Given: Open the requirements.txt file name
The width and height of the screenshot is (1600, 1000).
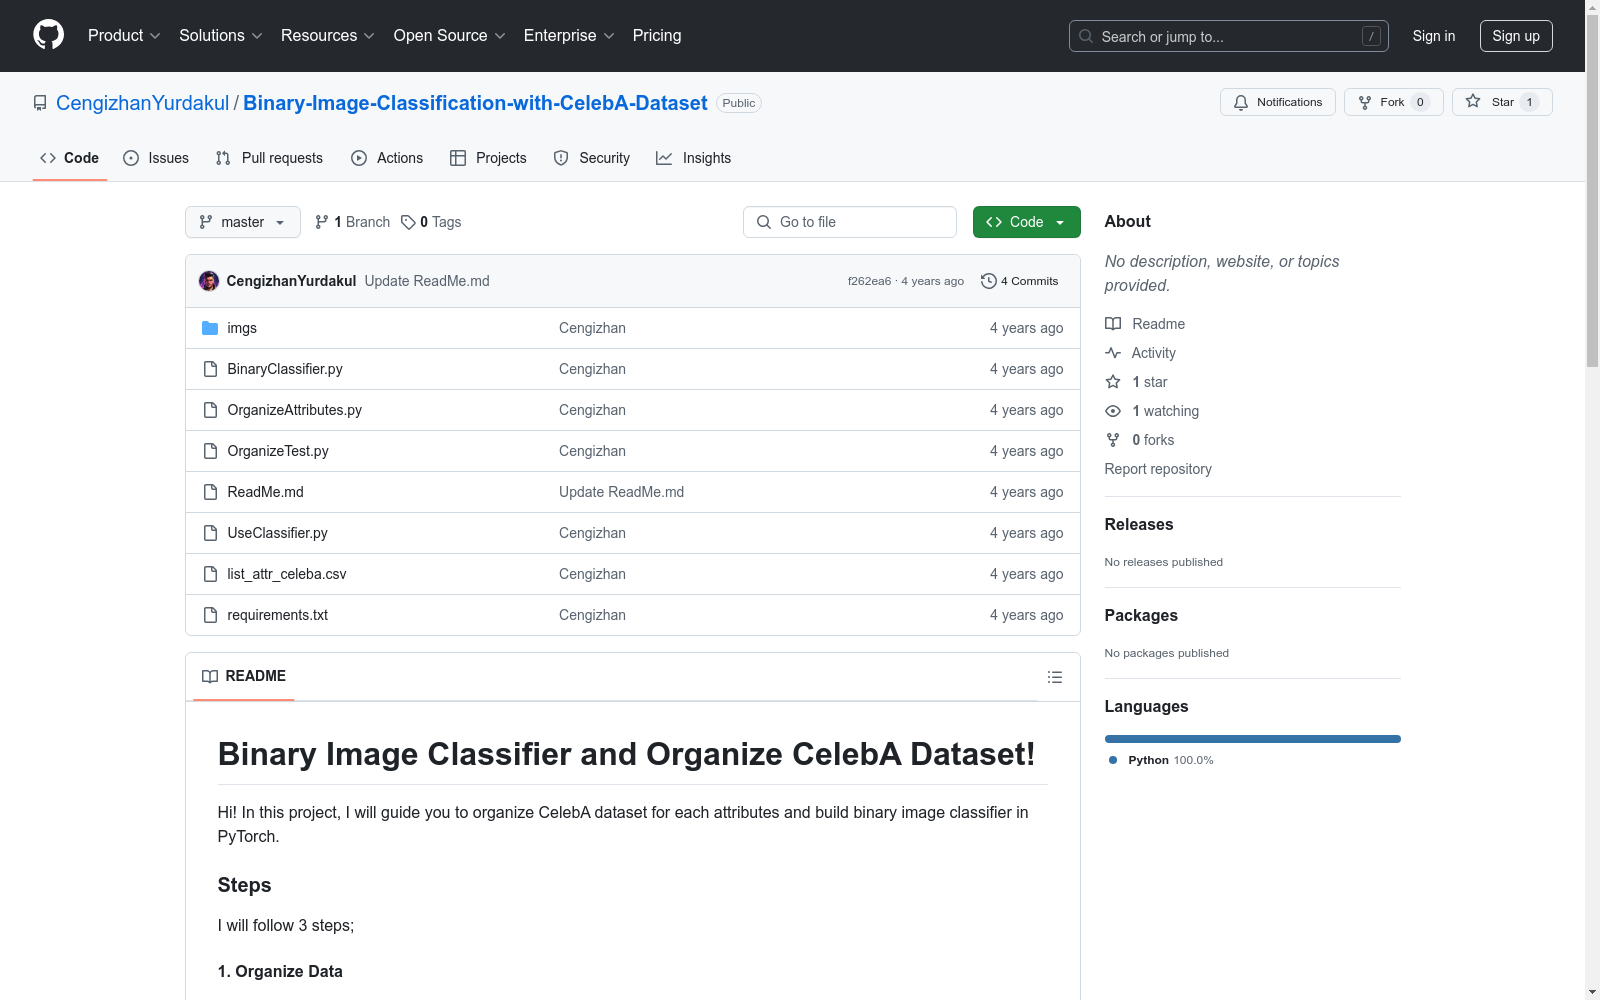Looking at the screenshot, I should coord(278,615).
